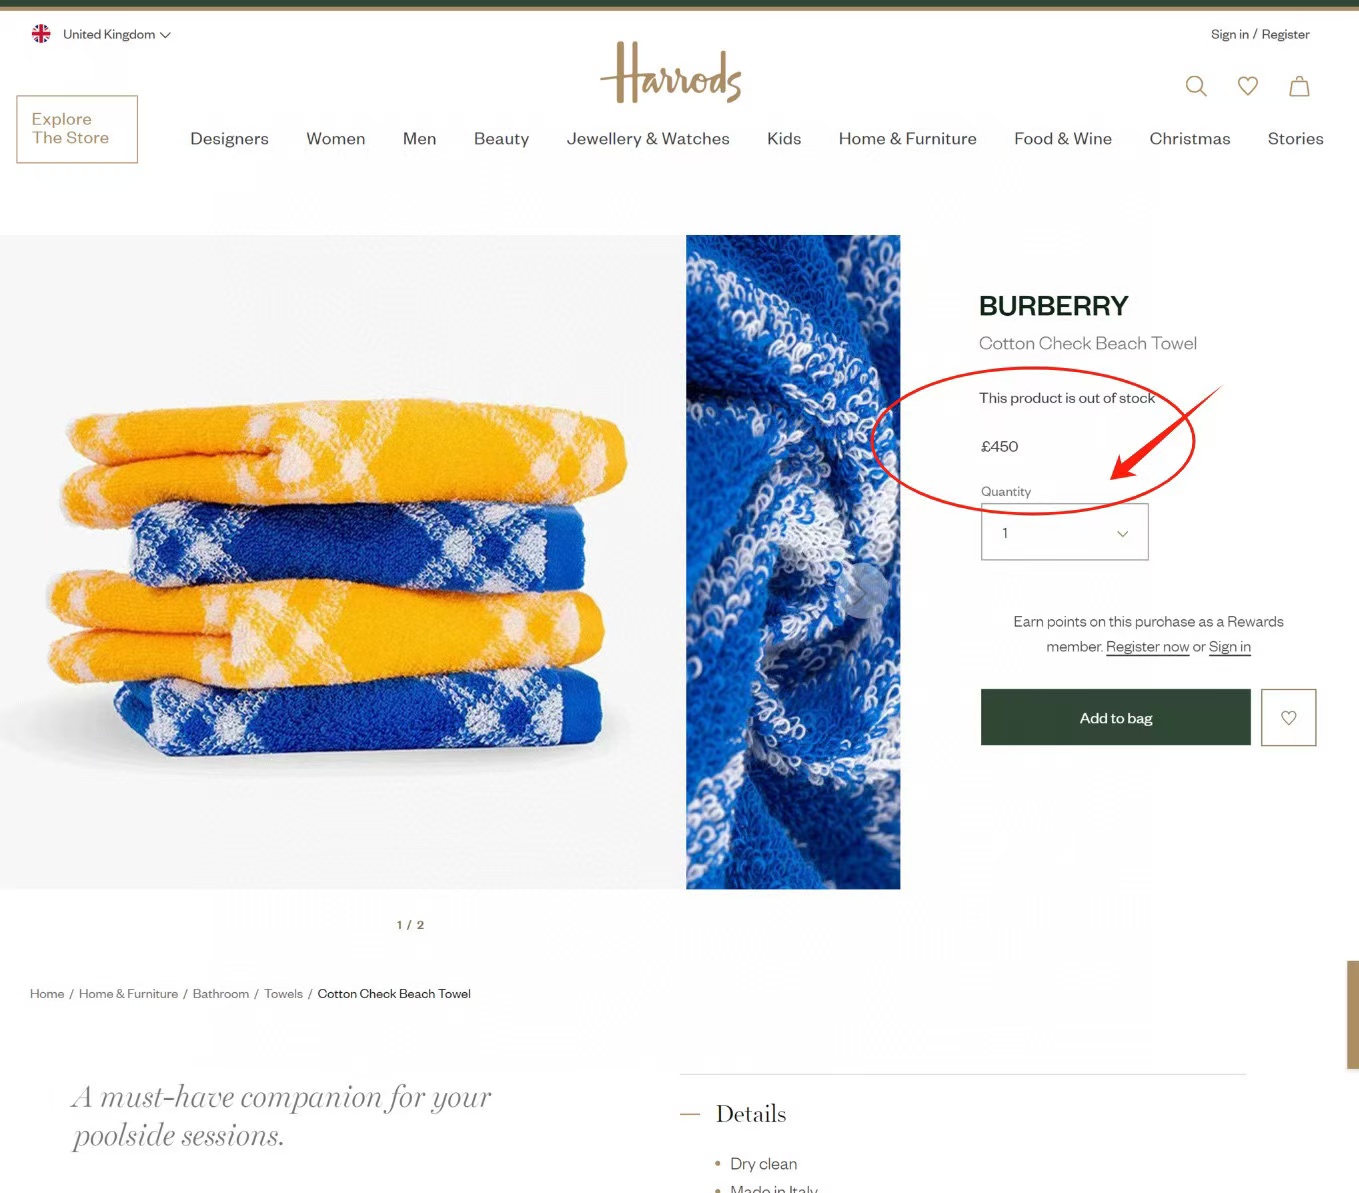
Task: Open the wishlist heart in header
Action: pos(1248,86)
